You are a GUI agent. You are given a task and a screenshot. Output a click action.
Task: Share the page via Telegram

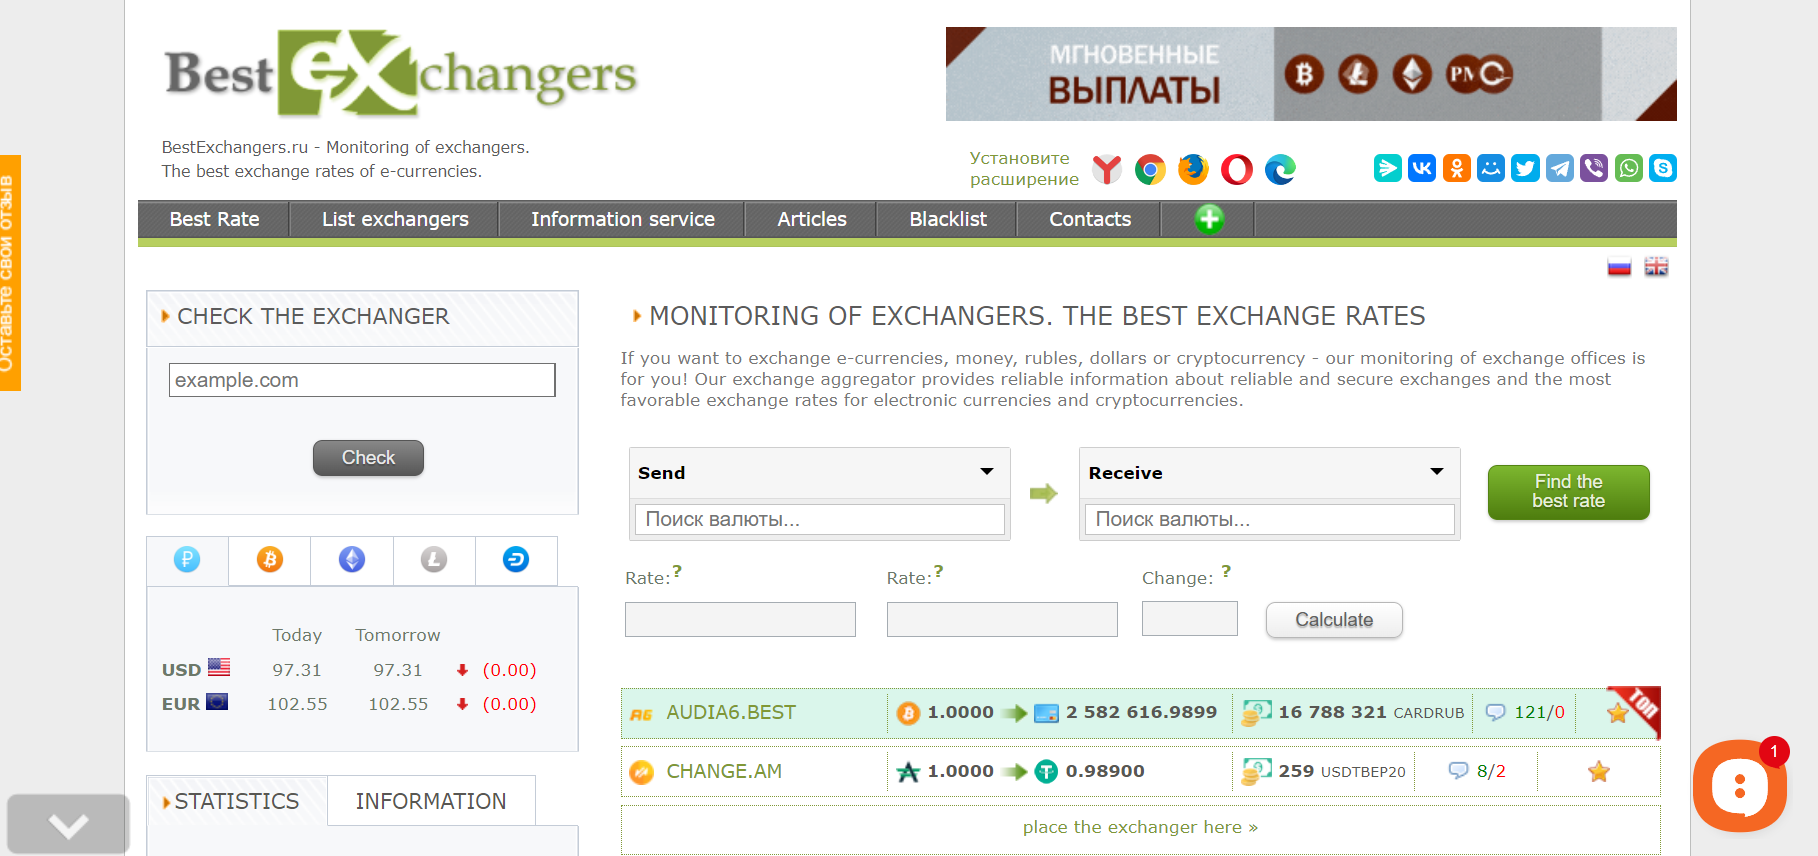(x=1560, y=168)
